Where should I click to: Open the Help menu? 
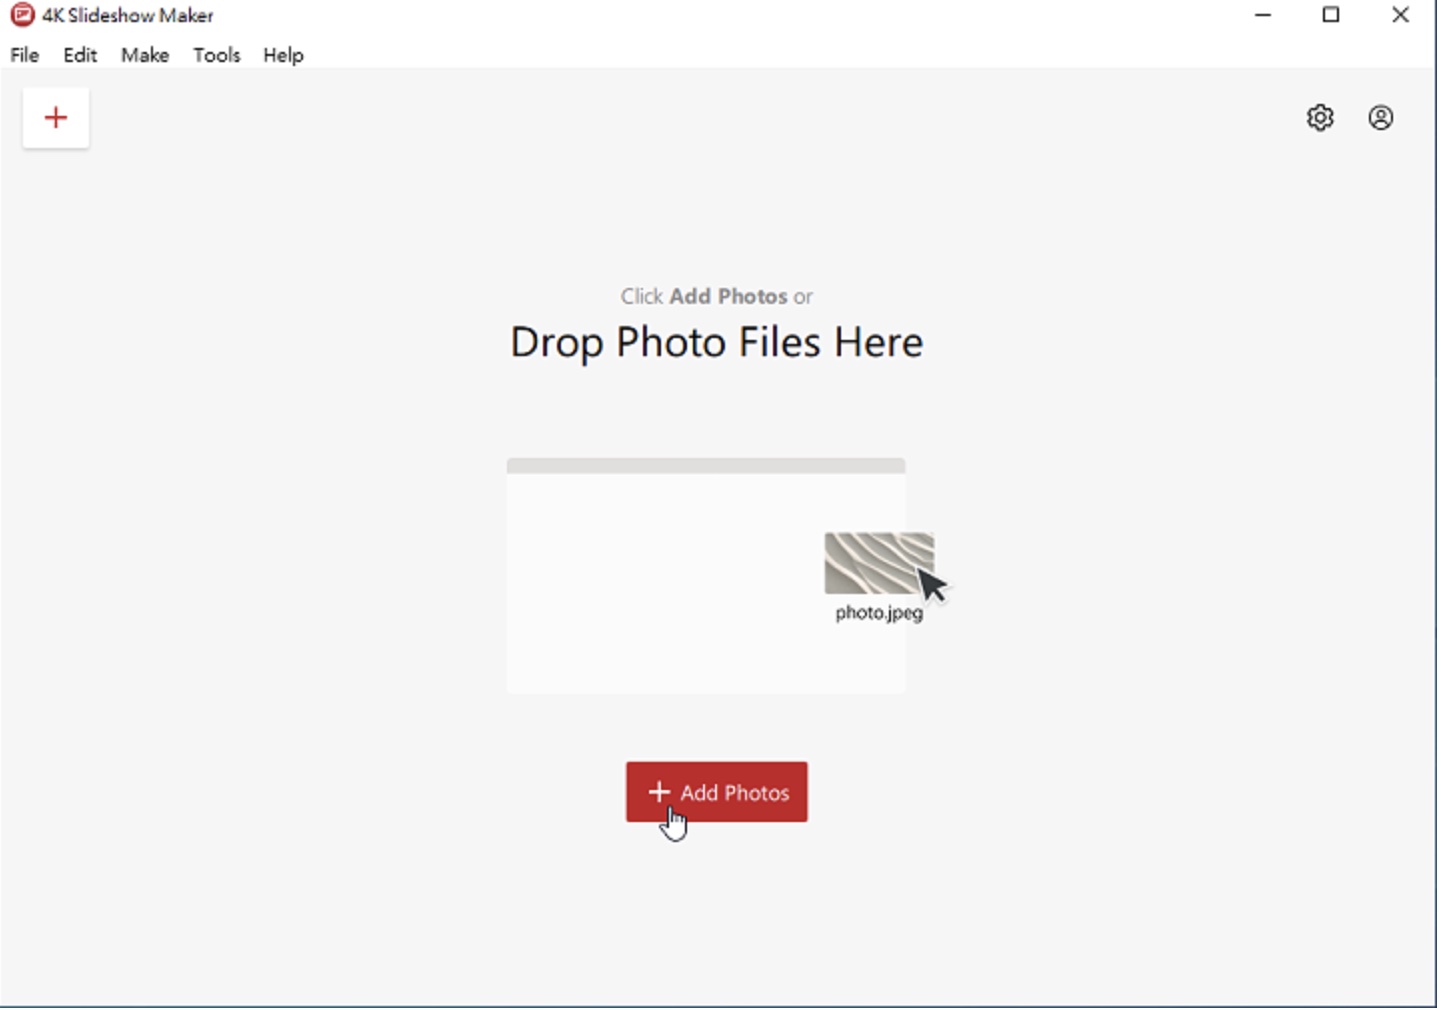283,55
